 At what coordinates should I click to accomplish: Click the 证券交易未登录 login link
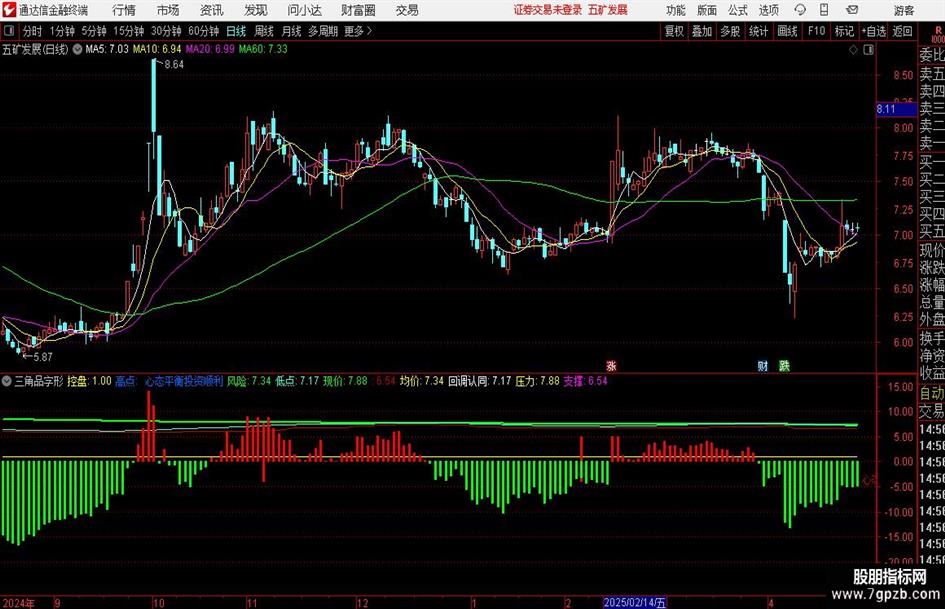click(548, 10)
